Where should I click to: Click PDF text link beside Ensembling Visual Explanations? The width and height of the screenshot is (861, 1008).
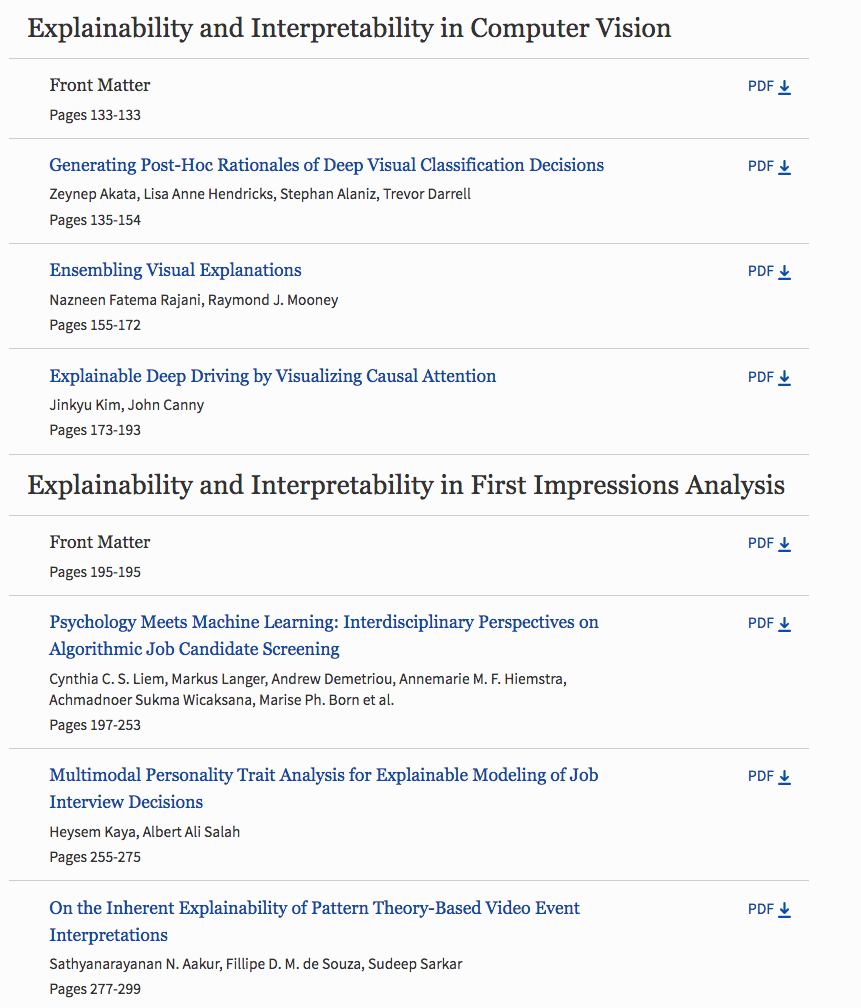pyautogui.click(x=761, y=271)
